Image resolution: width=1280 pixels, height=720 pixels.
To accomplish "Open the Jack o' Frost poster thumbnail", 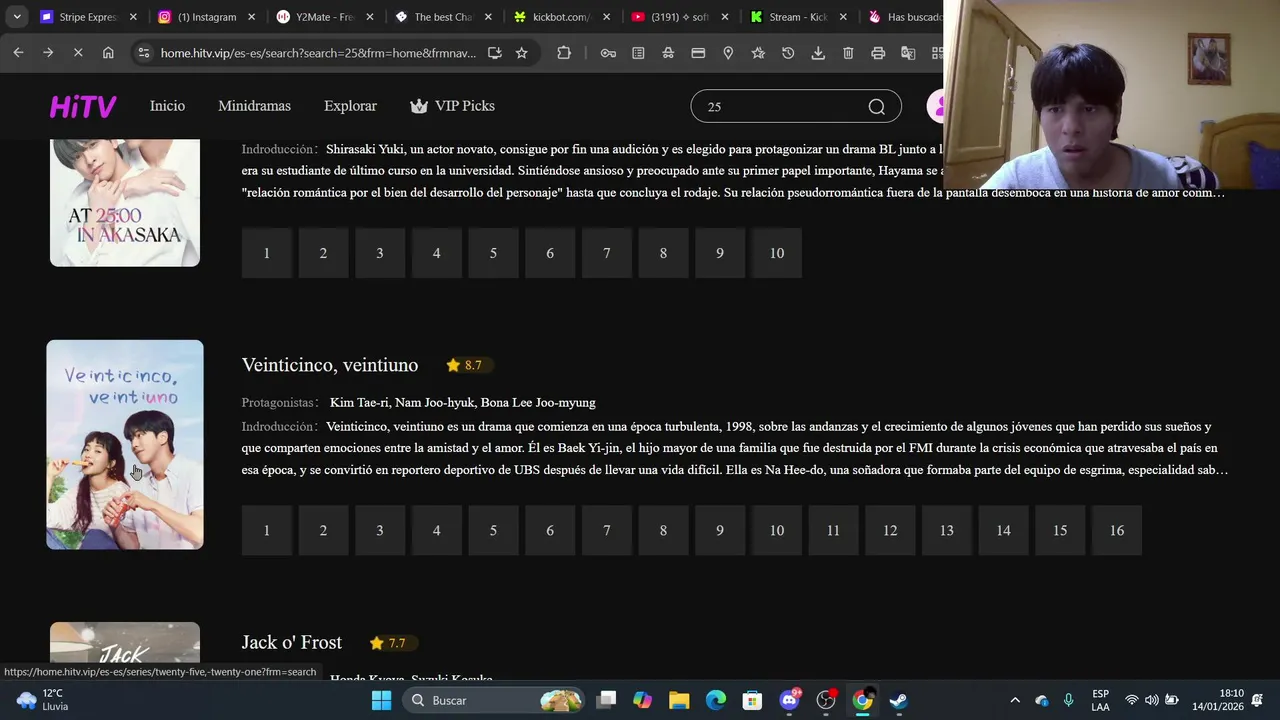I will (x=125, y=643).
